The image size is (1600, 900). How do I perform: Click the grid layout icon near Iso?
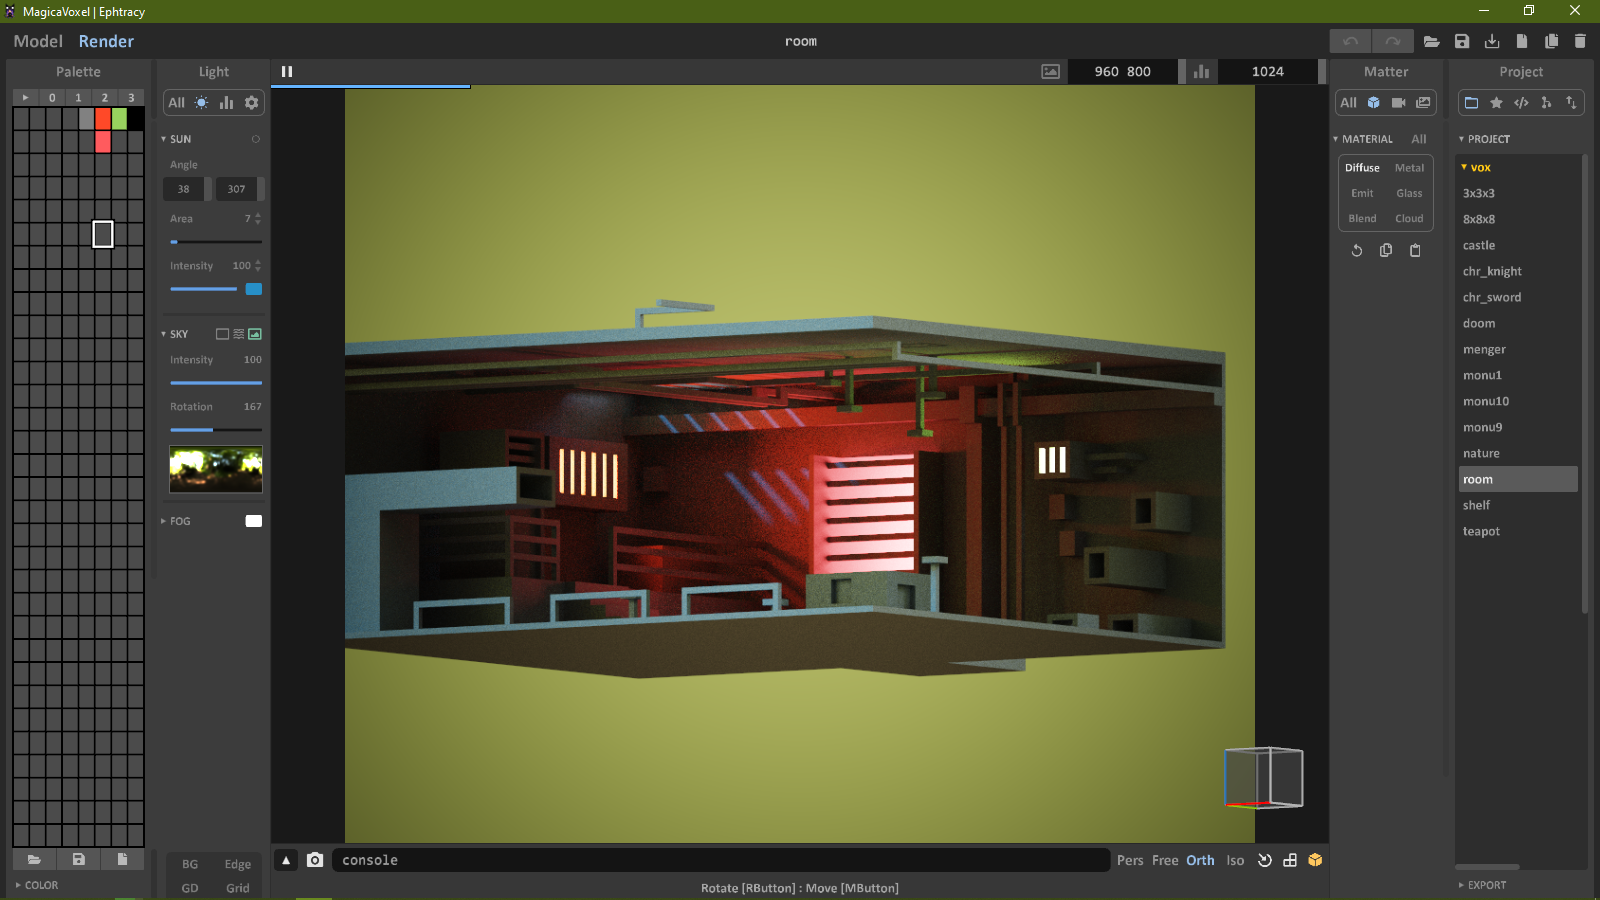[x=1290, y=860]
